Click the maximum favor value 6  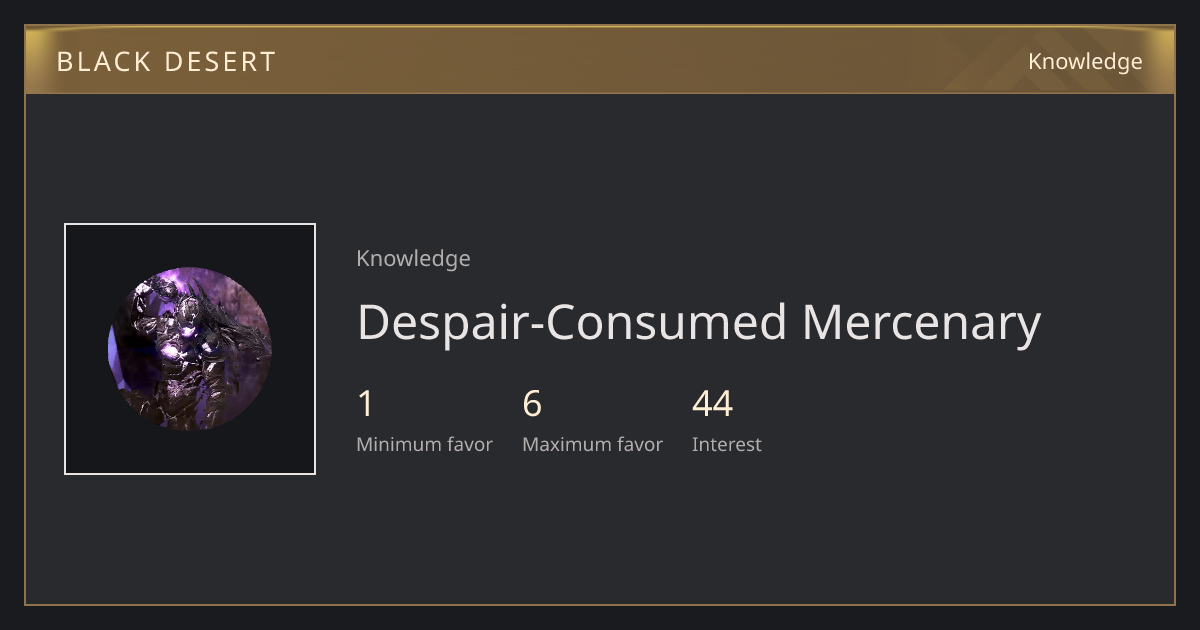[532, 404]
